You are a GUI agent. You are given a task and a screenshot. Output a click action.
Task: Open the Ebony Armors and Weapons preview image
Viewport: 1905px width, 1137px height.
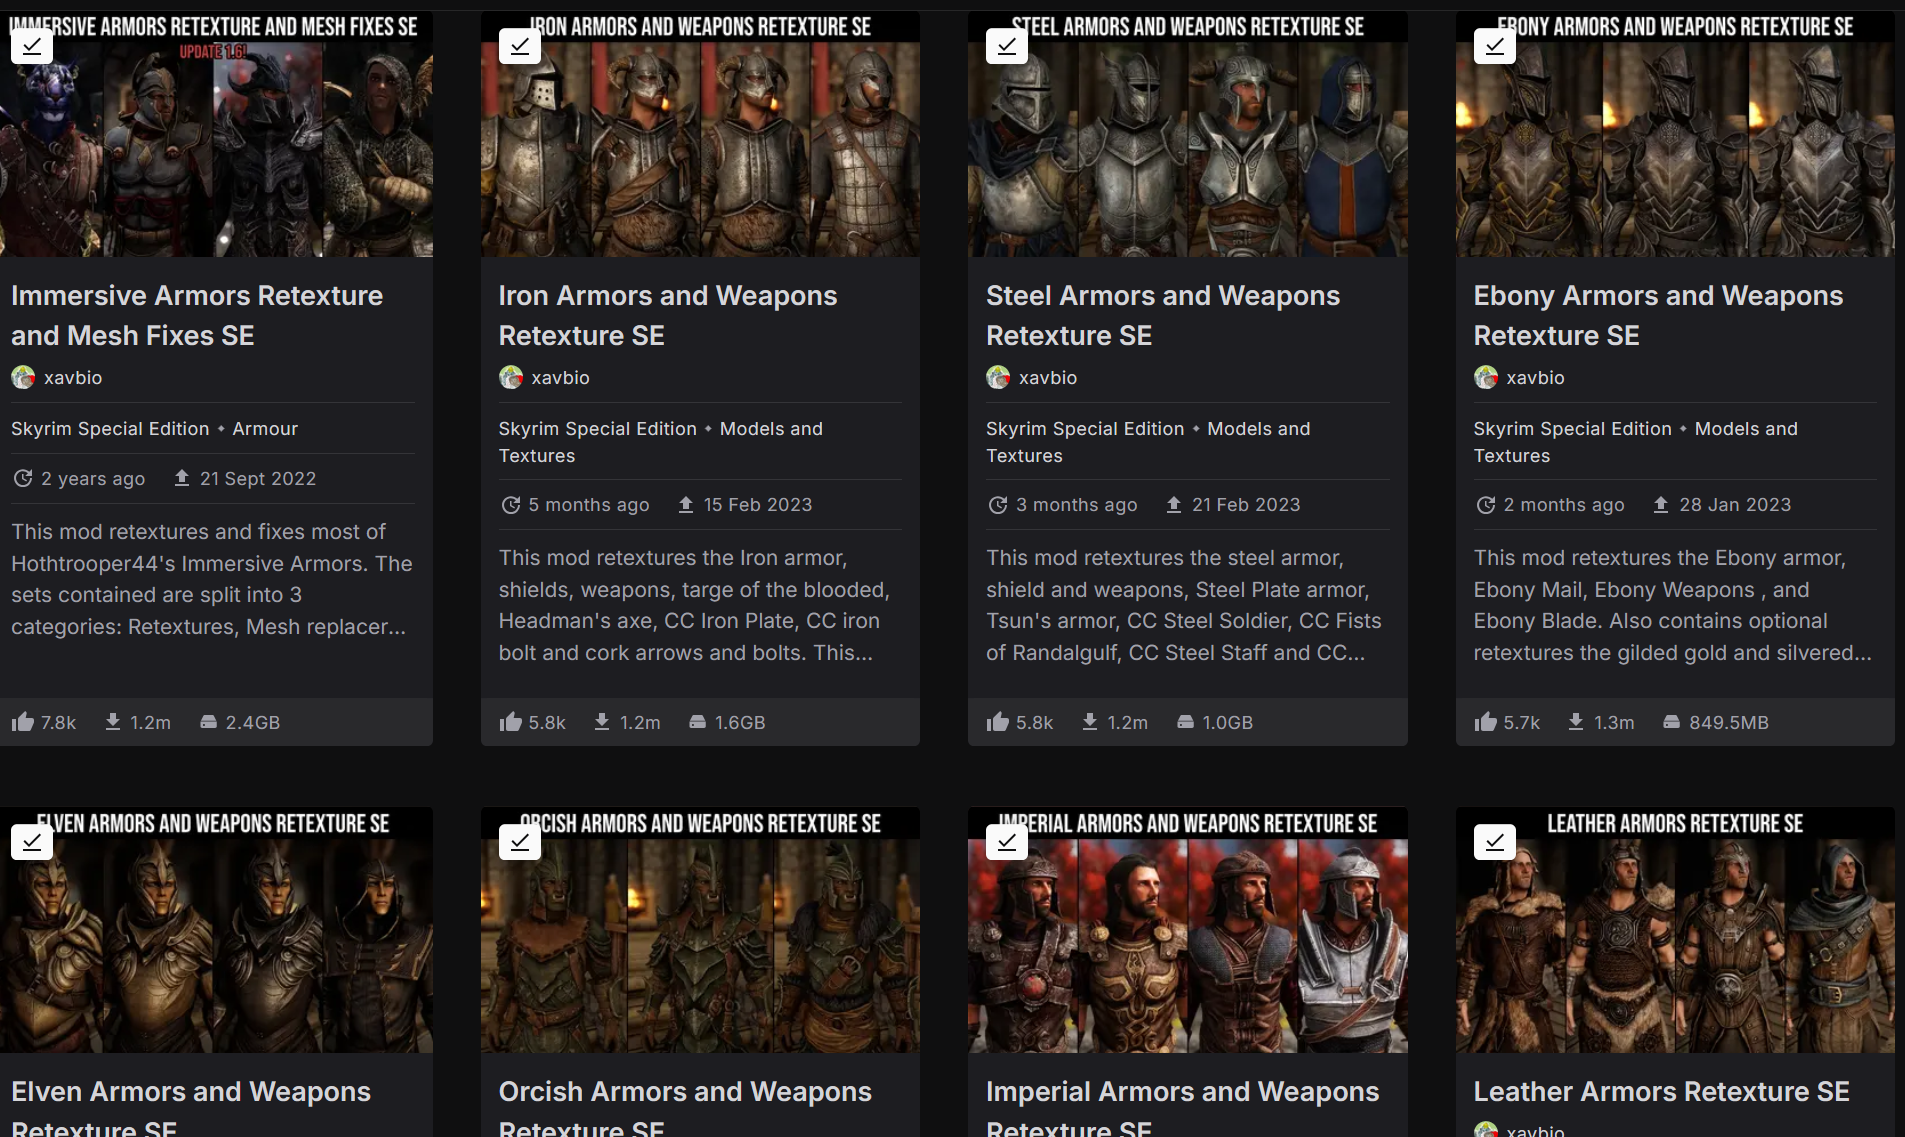click(x=1675, y=134)
